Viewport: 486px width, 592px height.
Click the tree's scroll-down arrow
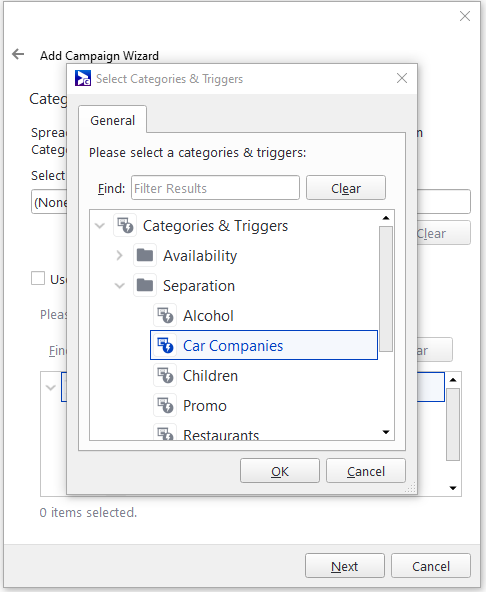click(386, 432)
